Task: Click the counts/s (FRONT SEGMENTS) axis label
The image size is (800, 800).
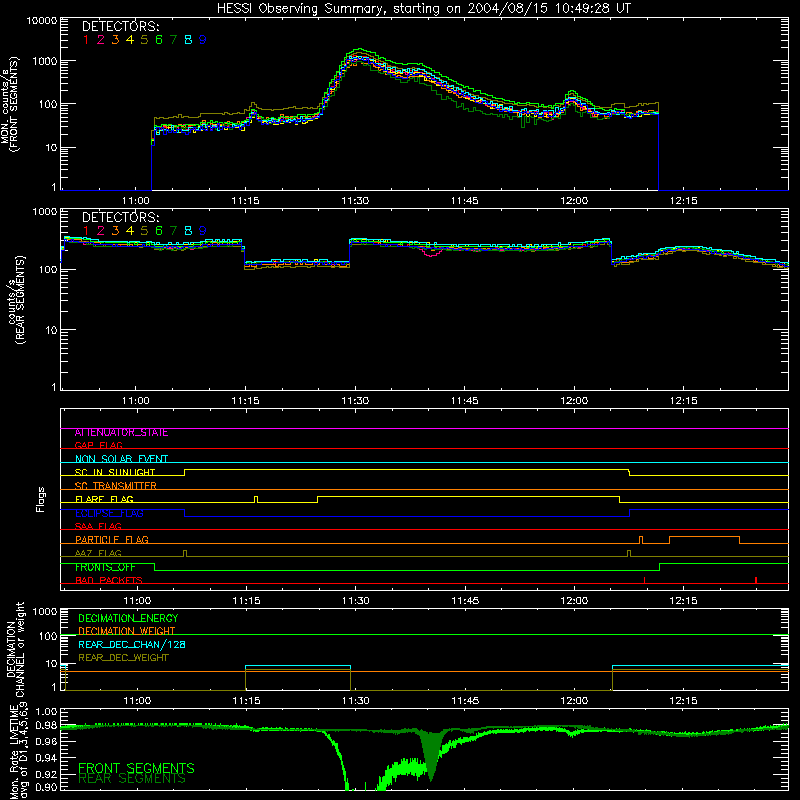Action: [10, 104]
